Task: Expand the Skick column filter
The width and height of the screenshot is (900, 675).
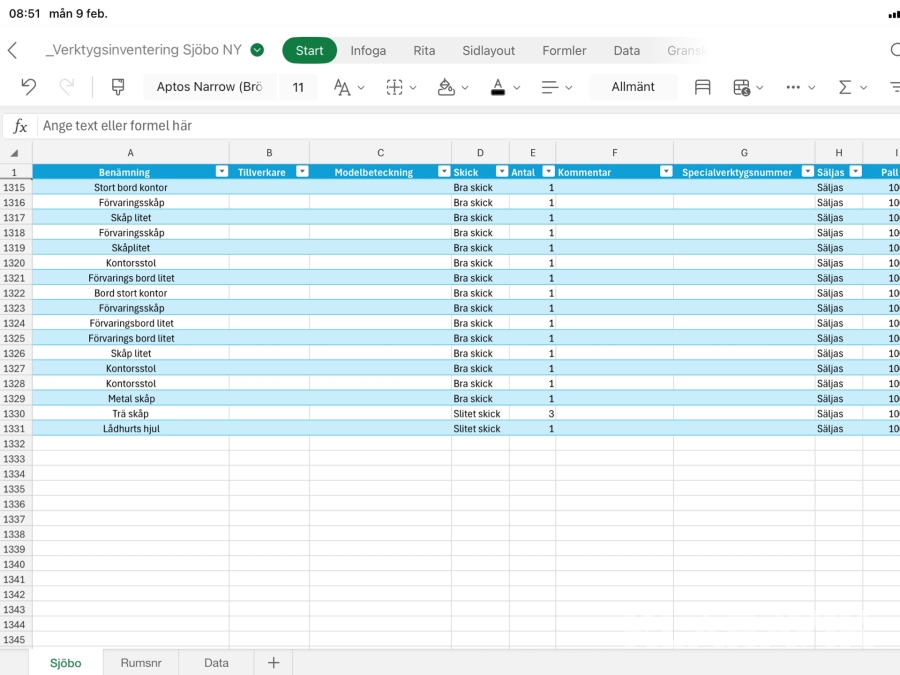Action: tap(501, 172)
